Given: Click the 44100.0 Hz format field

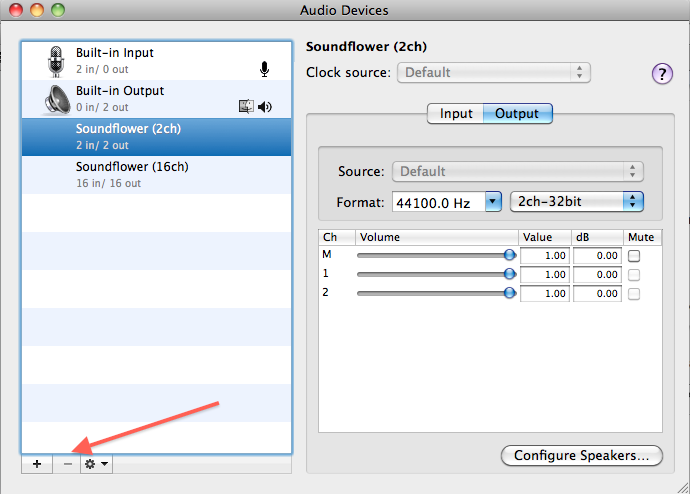Looking at the screenshot, I should pyautogui.click(x=439, y=202).
